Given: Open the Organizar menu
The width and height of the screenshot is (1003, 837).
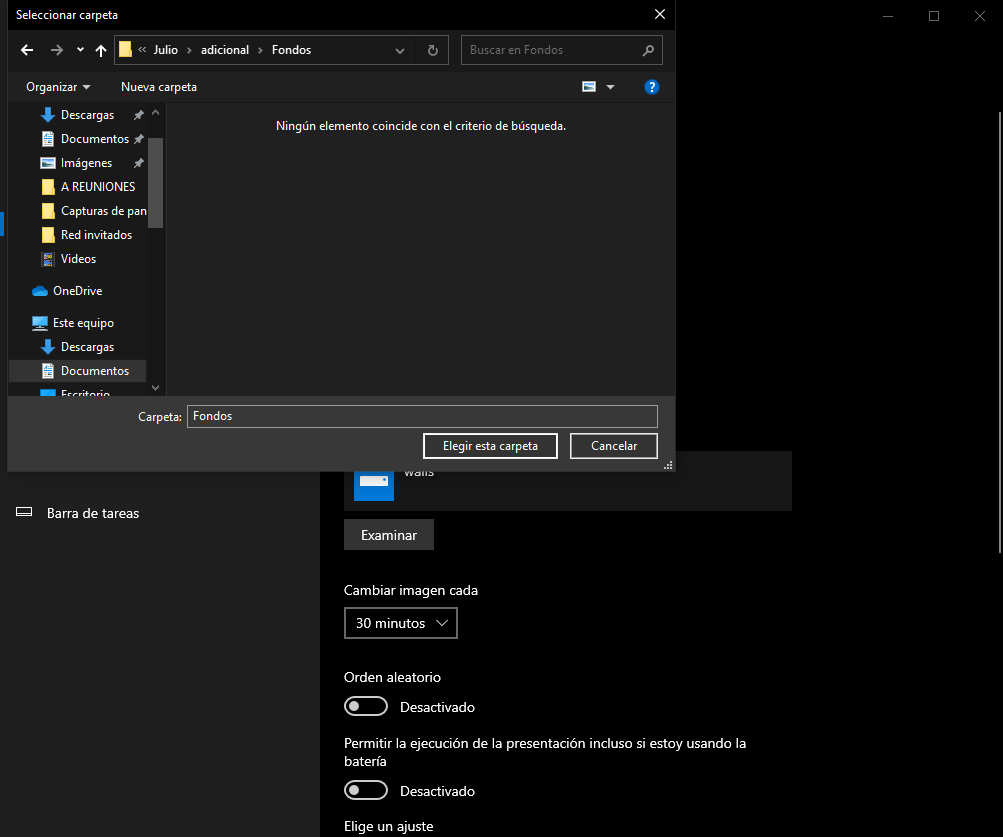Looking at the screenshot, I should tap(58, 87).
